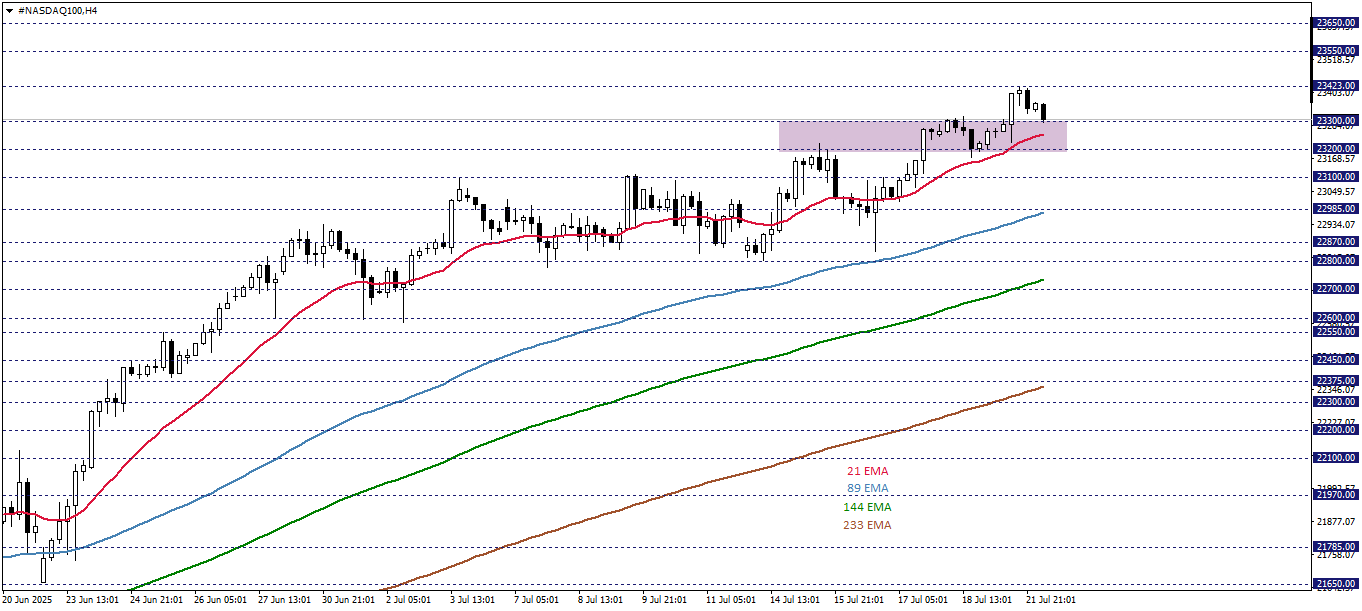Click the 89 EMA legend label
The image size is (1362, 611).
click(867, 489)
